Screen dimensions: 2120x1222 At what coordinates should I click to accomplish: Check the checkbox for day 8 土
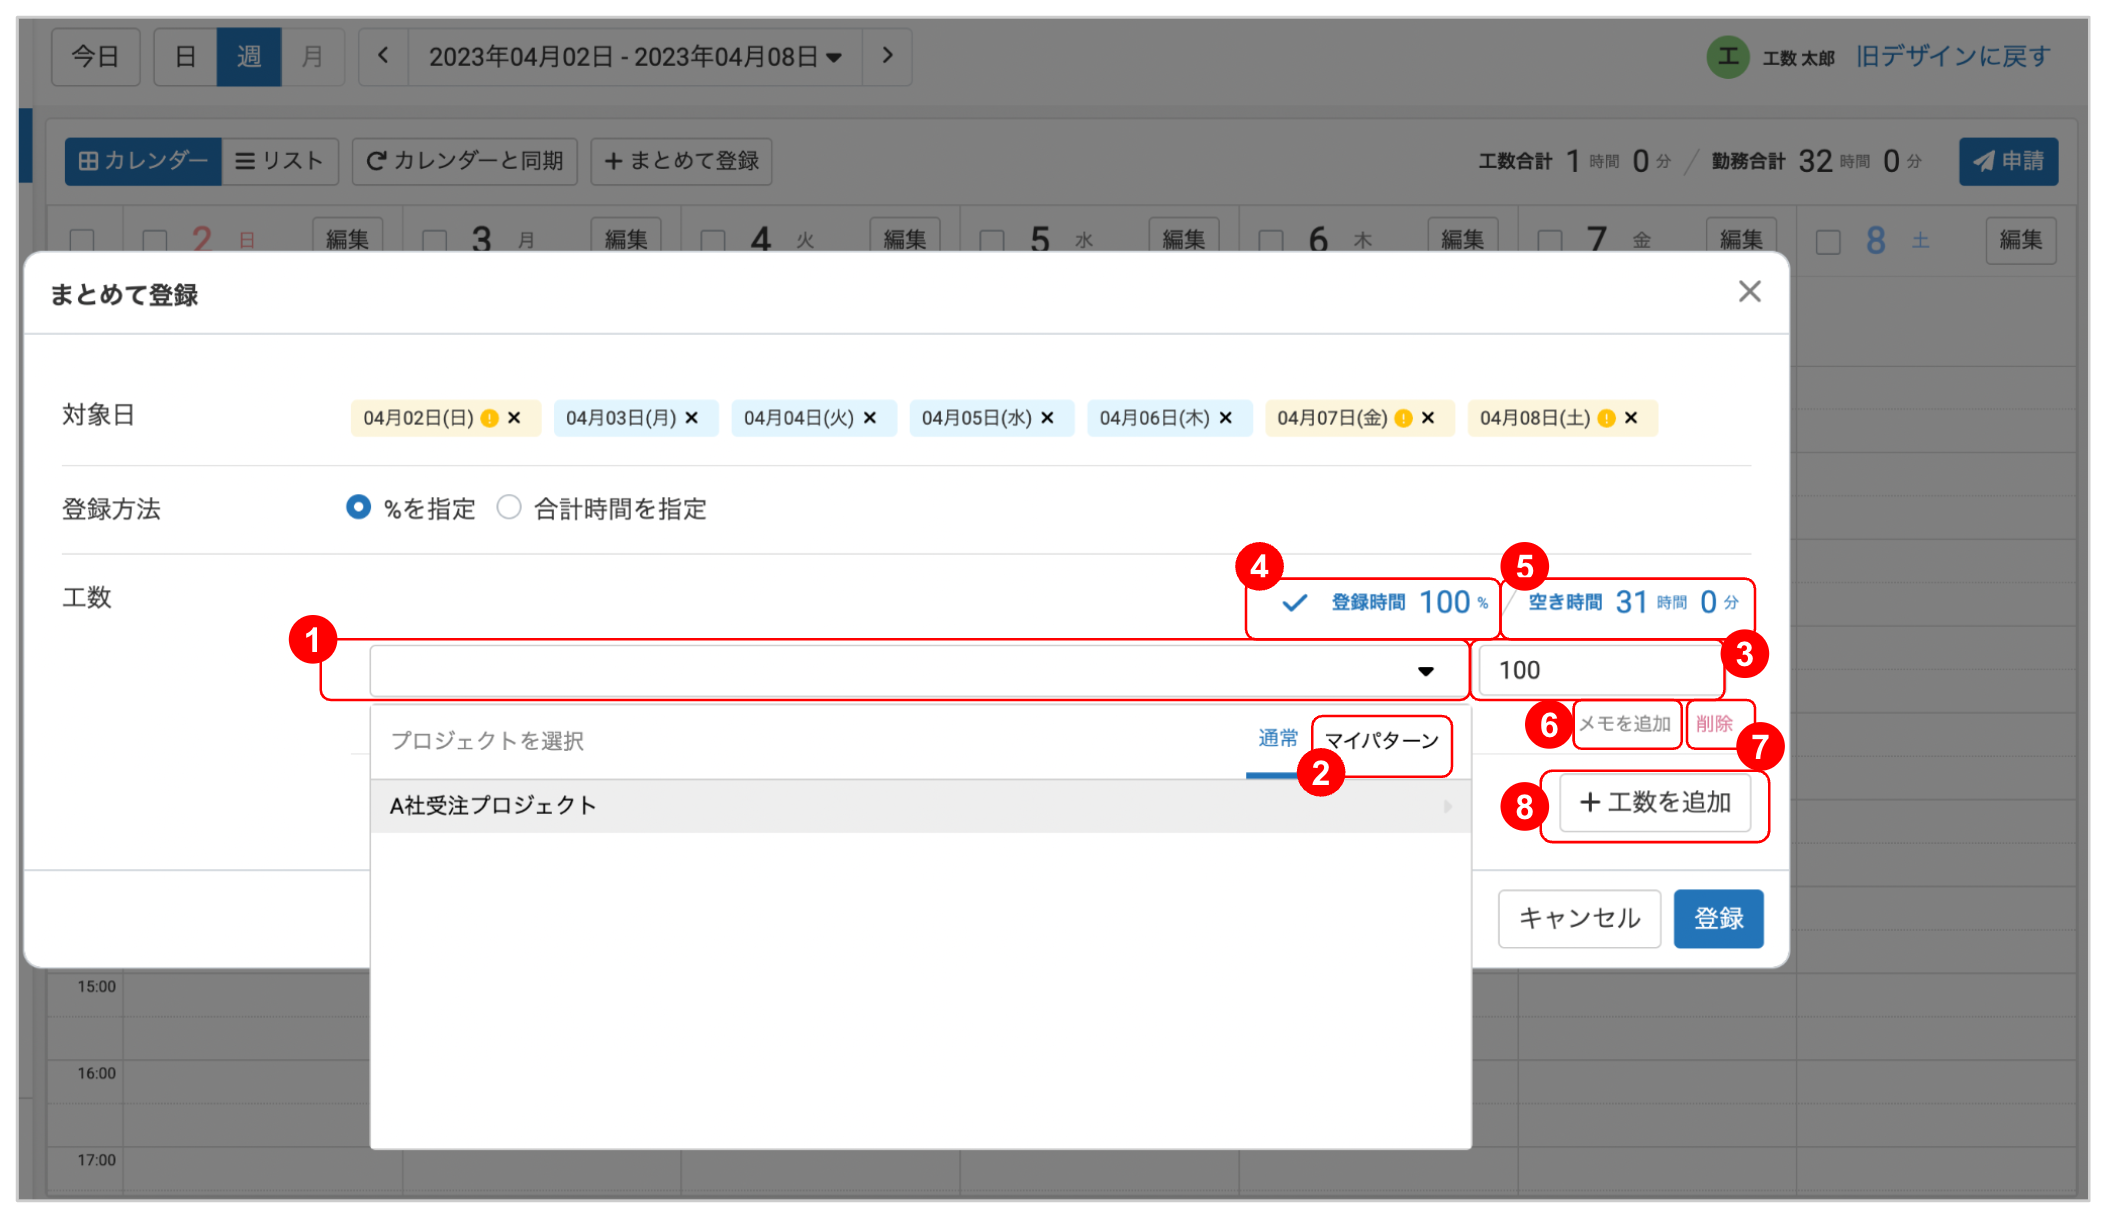(1828, 242)
